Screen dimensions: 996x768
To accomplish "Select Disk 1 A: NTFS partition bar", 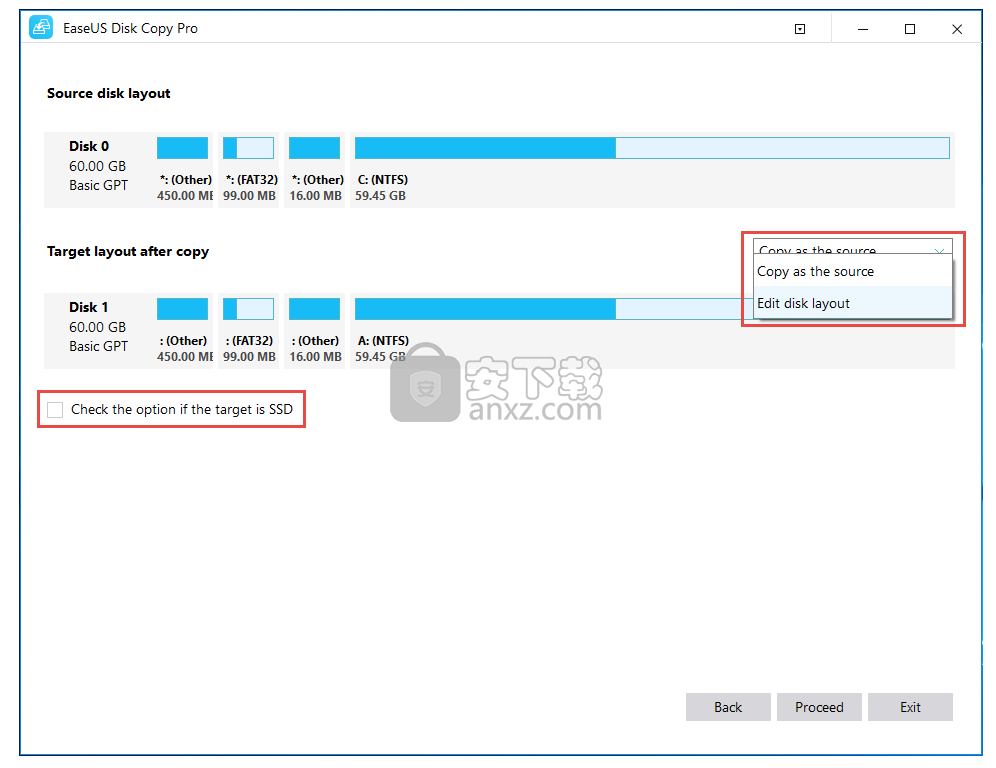I will coord(553,309).
